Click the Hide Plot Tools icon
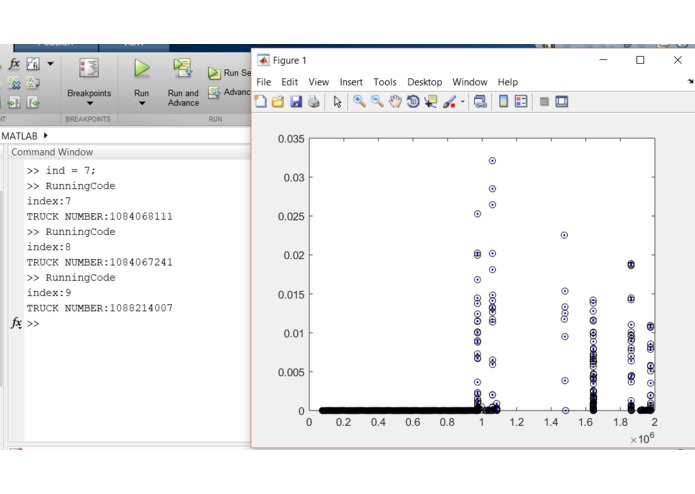The image size is (695, 494). point(544,102)
